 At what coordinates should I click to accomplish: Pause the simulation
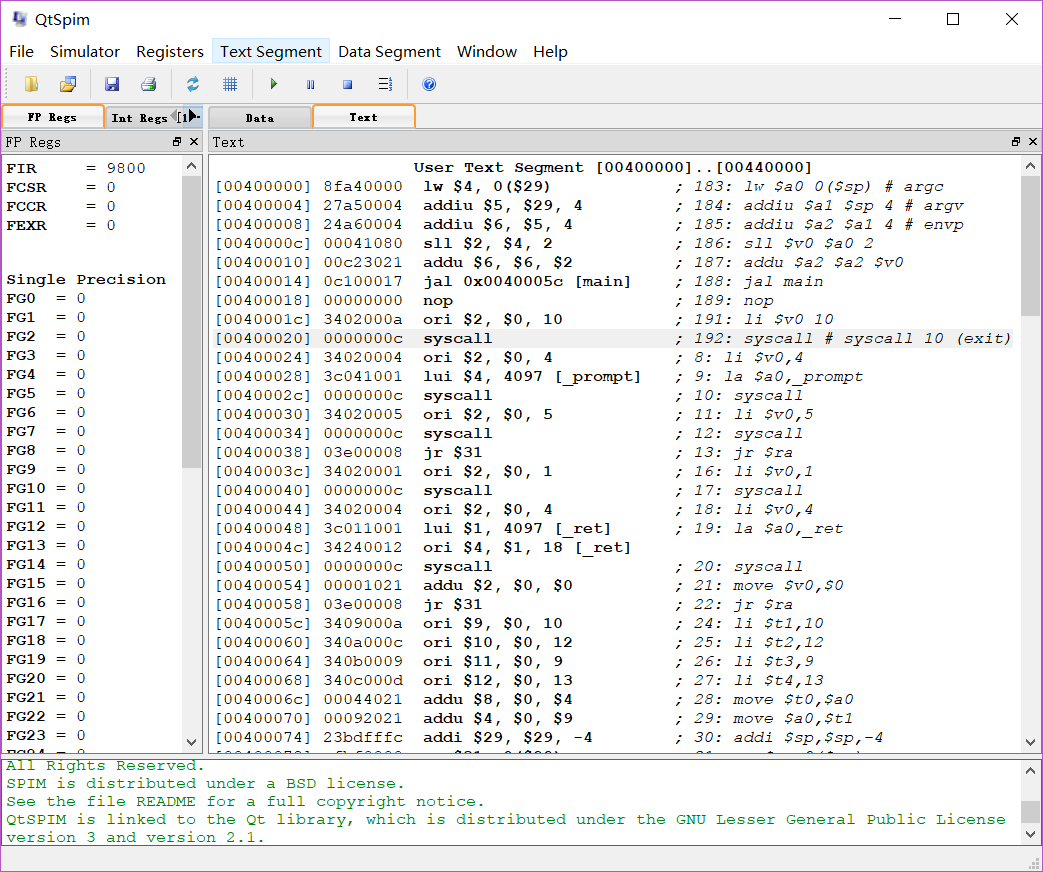pyautogui.click(x=310, y=84)
